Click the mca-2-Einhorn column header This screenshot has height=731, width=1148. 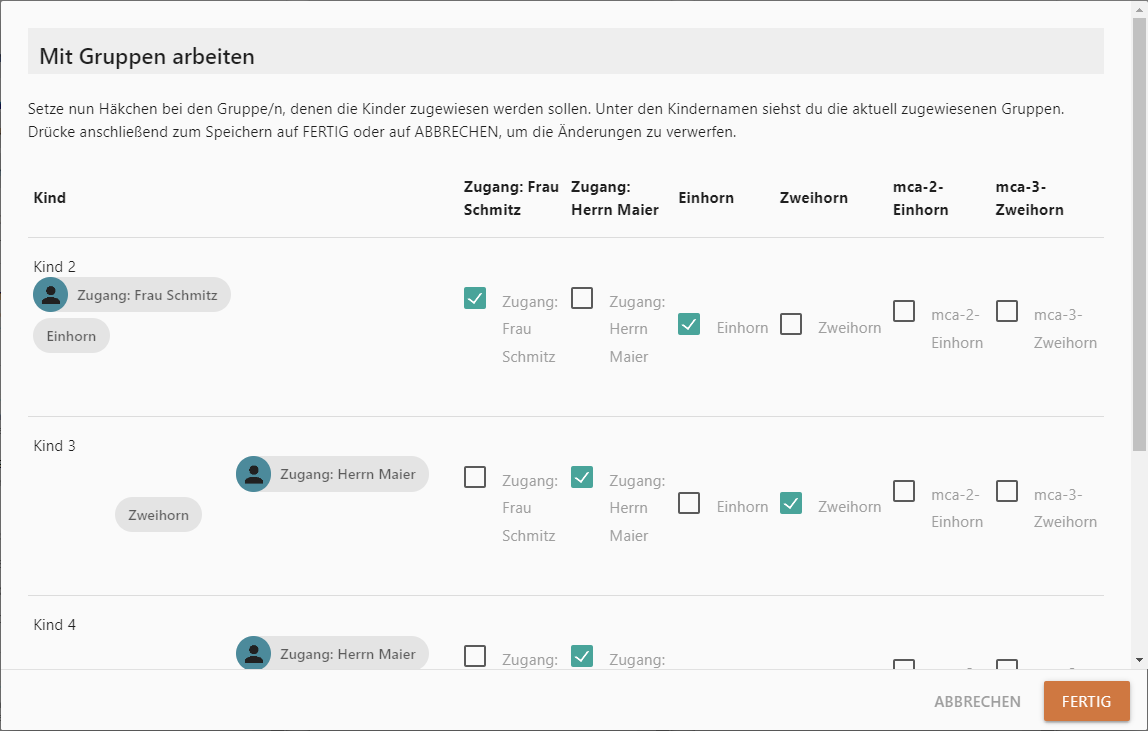pyautogui.click(x=920, y=198)
